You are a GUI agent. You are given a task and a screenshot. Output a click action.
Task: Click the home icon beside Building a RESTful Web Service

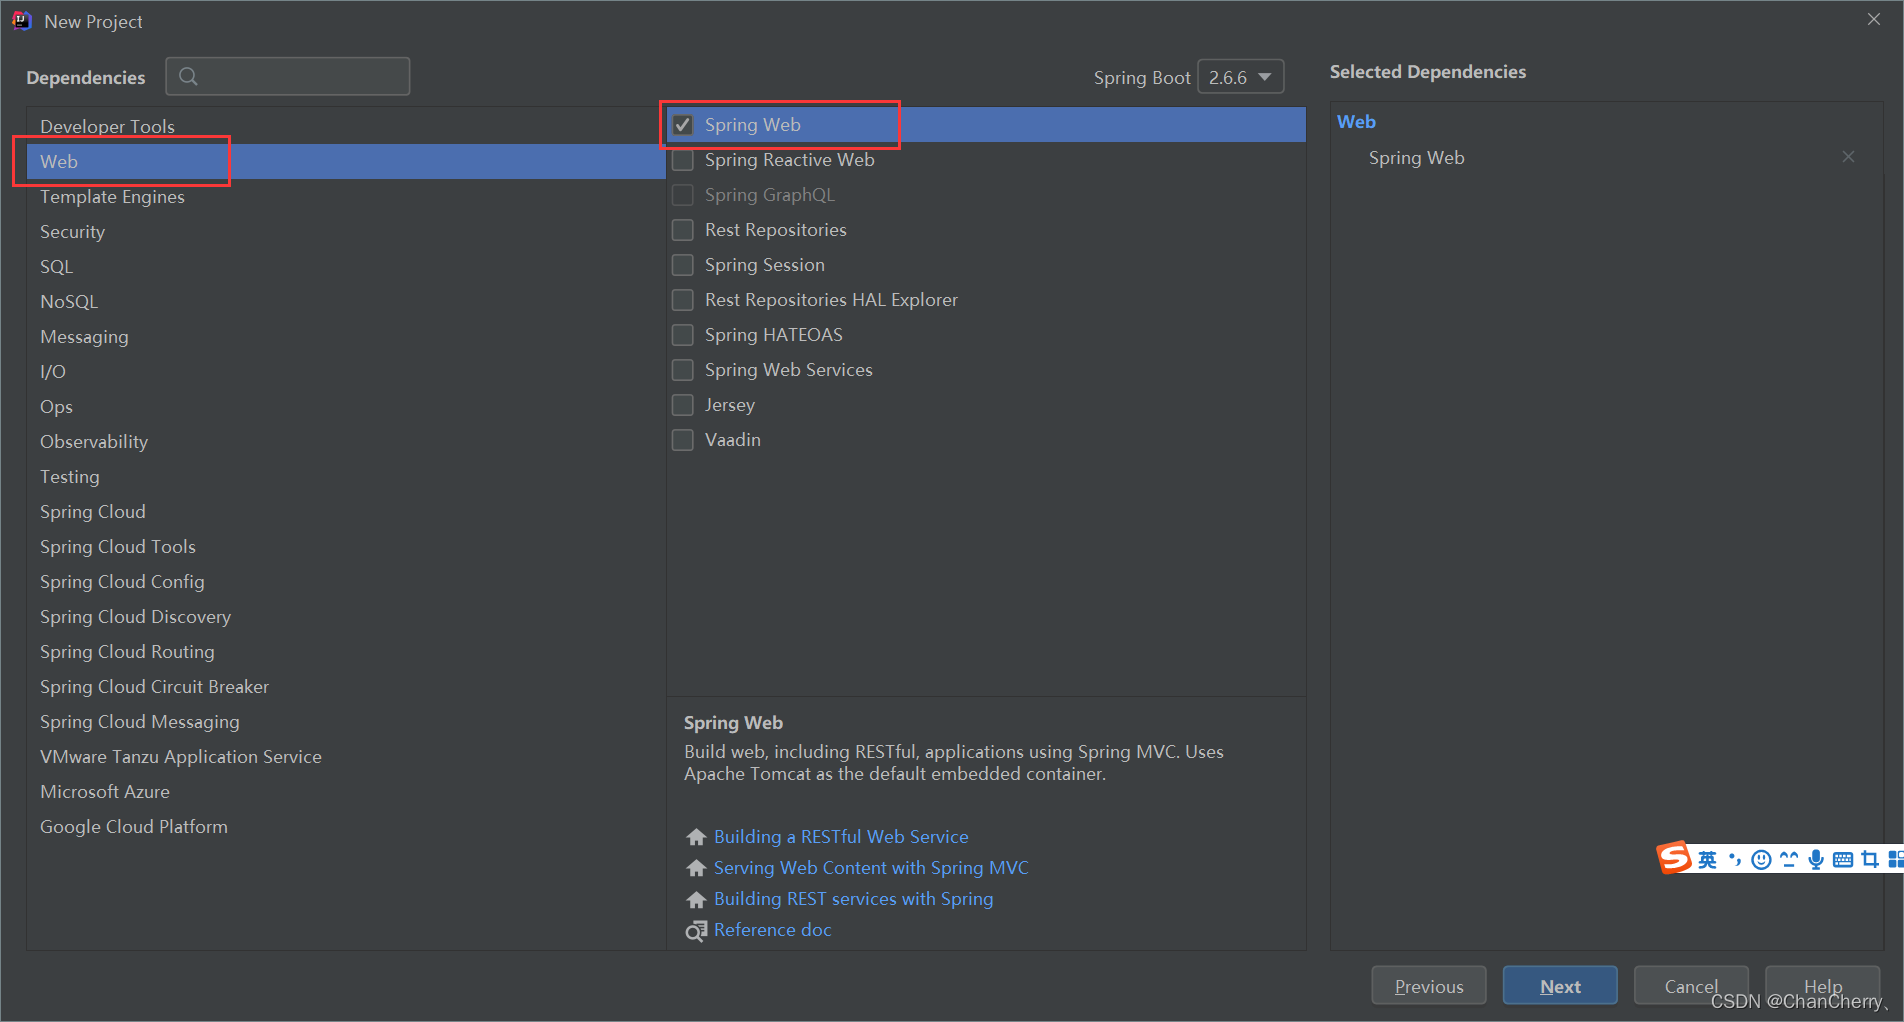coord(696,837)
